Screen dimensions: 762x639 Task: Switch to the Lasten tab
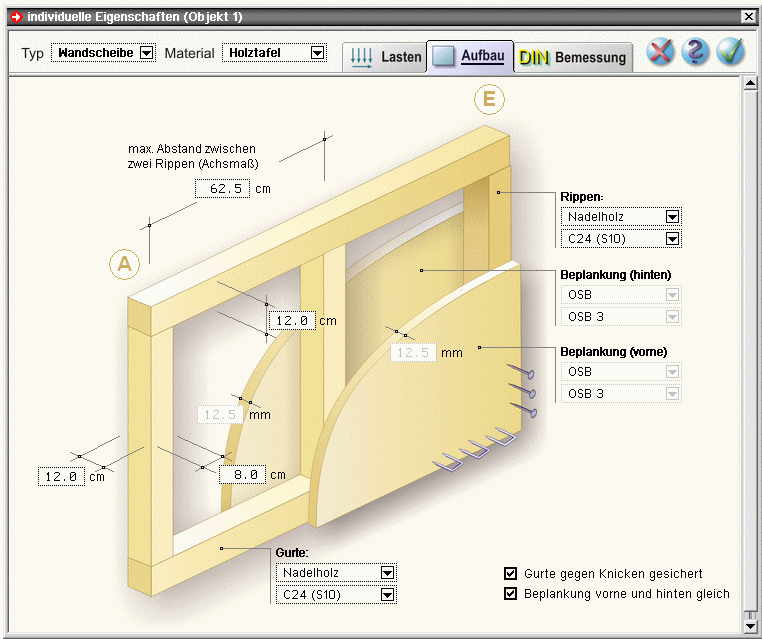coord(385,58)
